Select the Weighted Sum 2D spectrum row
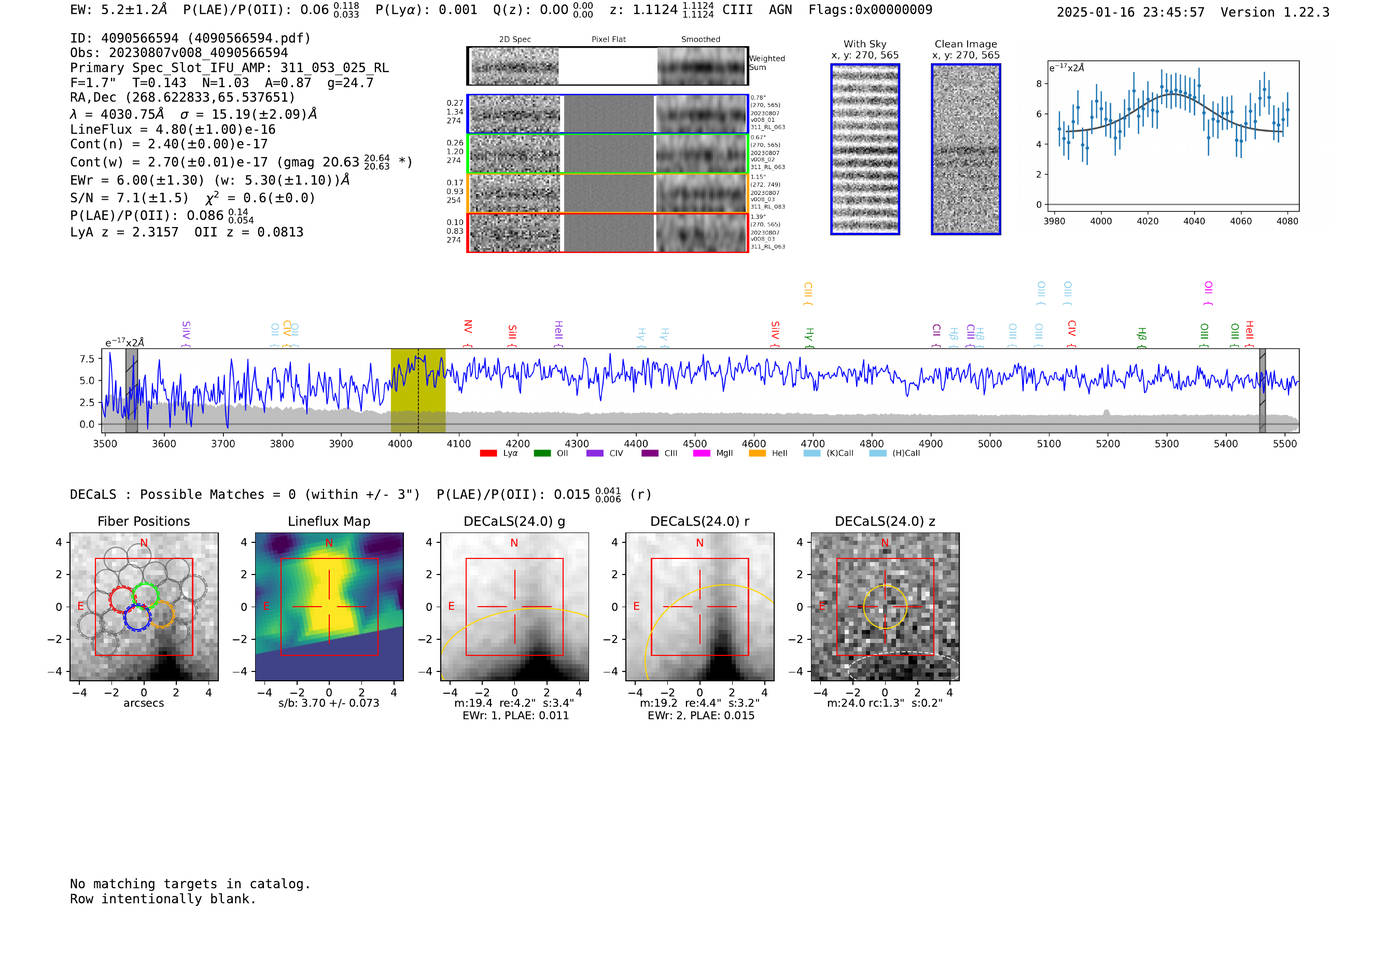Viewport: 1400px width, 953px height. click(x=607, y=66)
